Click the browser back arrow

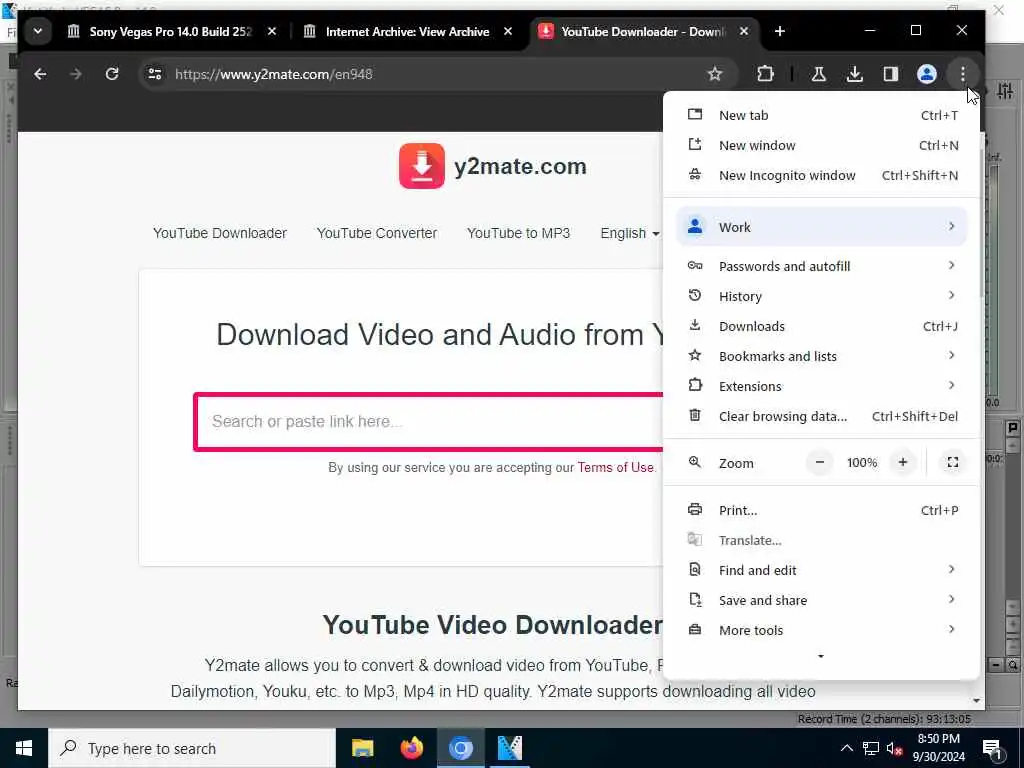coord(40,74)
